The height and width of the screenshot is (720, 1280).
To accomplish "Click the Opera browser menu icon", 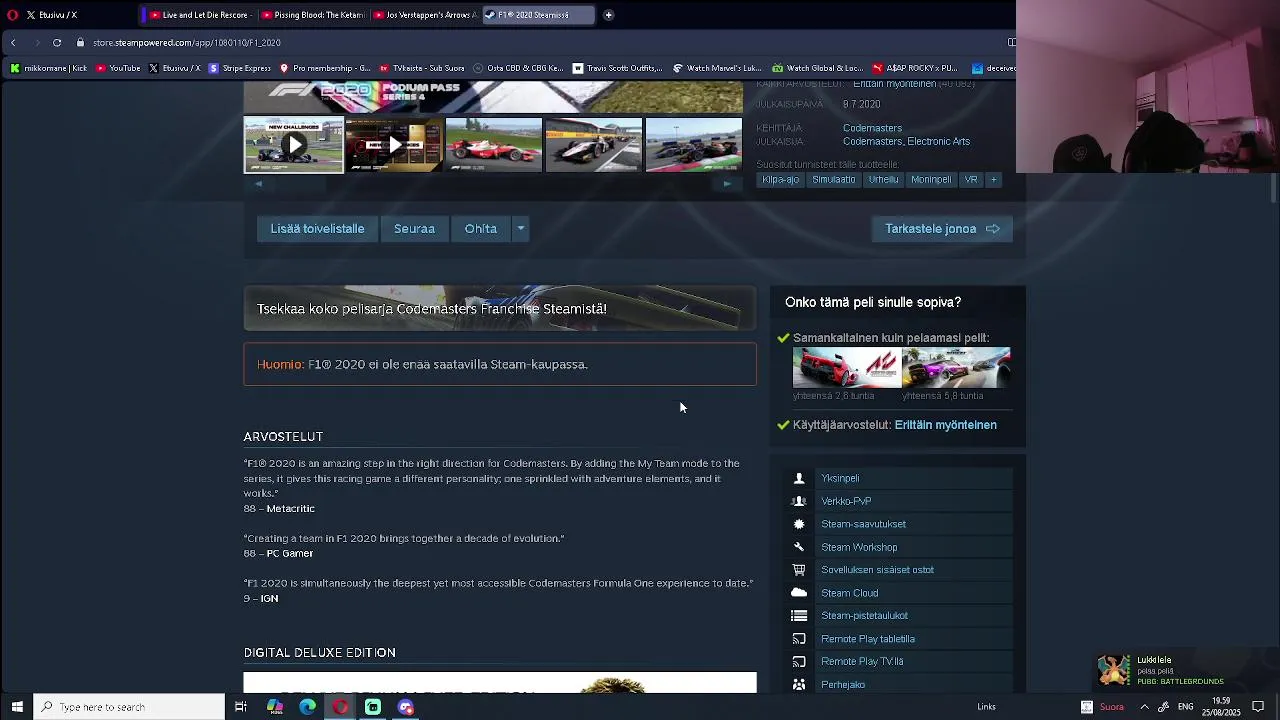I will coord(12,15).
